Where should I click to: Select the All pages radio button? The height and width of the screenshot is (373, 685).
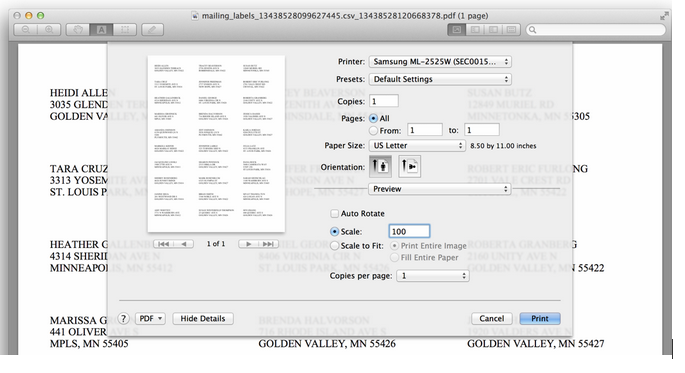coord(373,118)
